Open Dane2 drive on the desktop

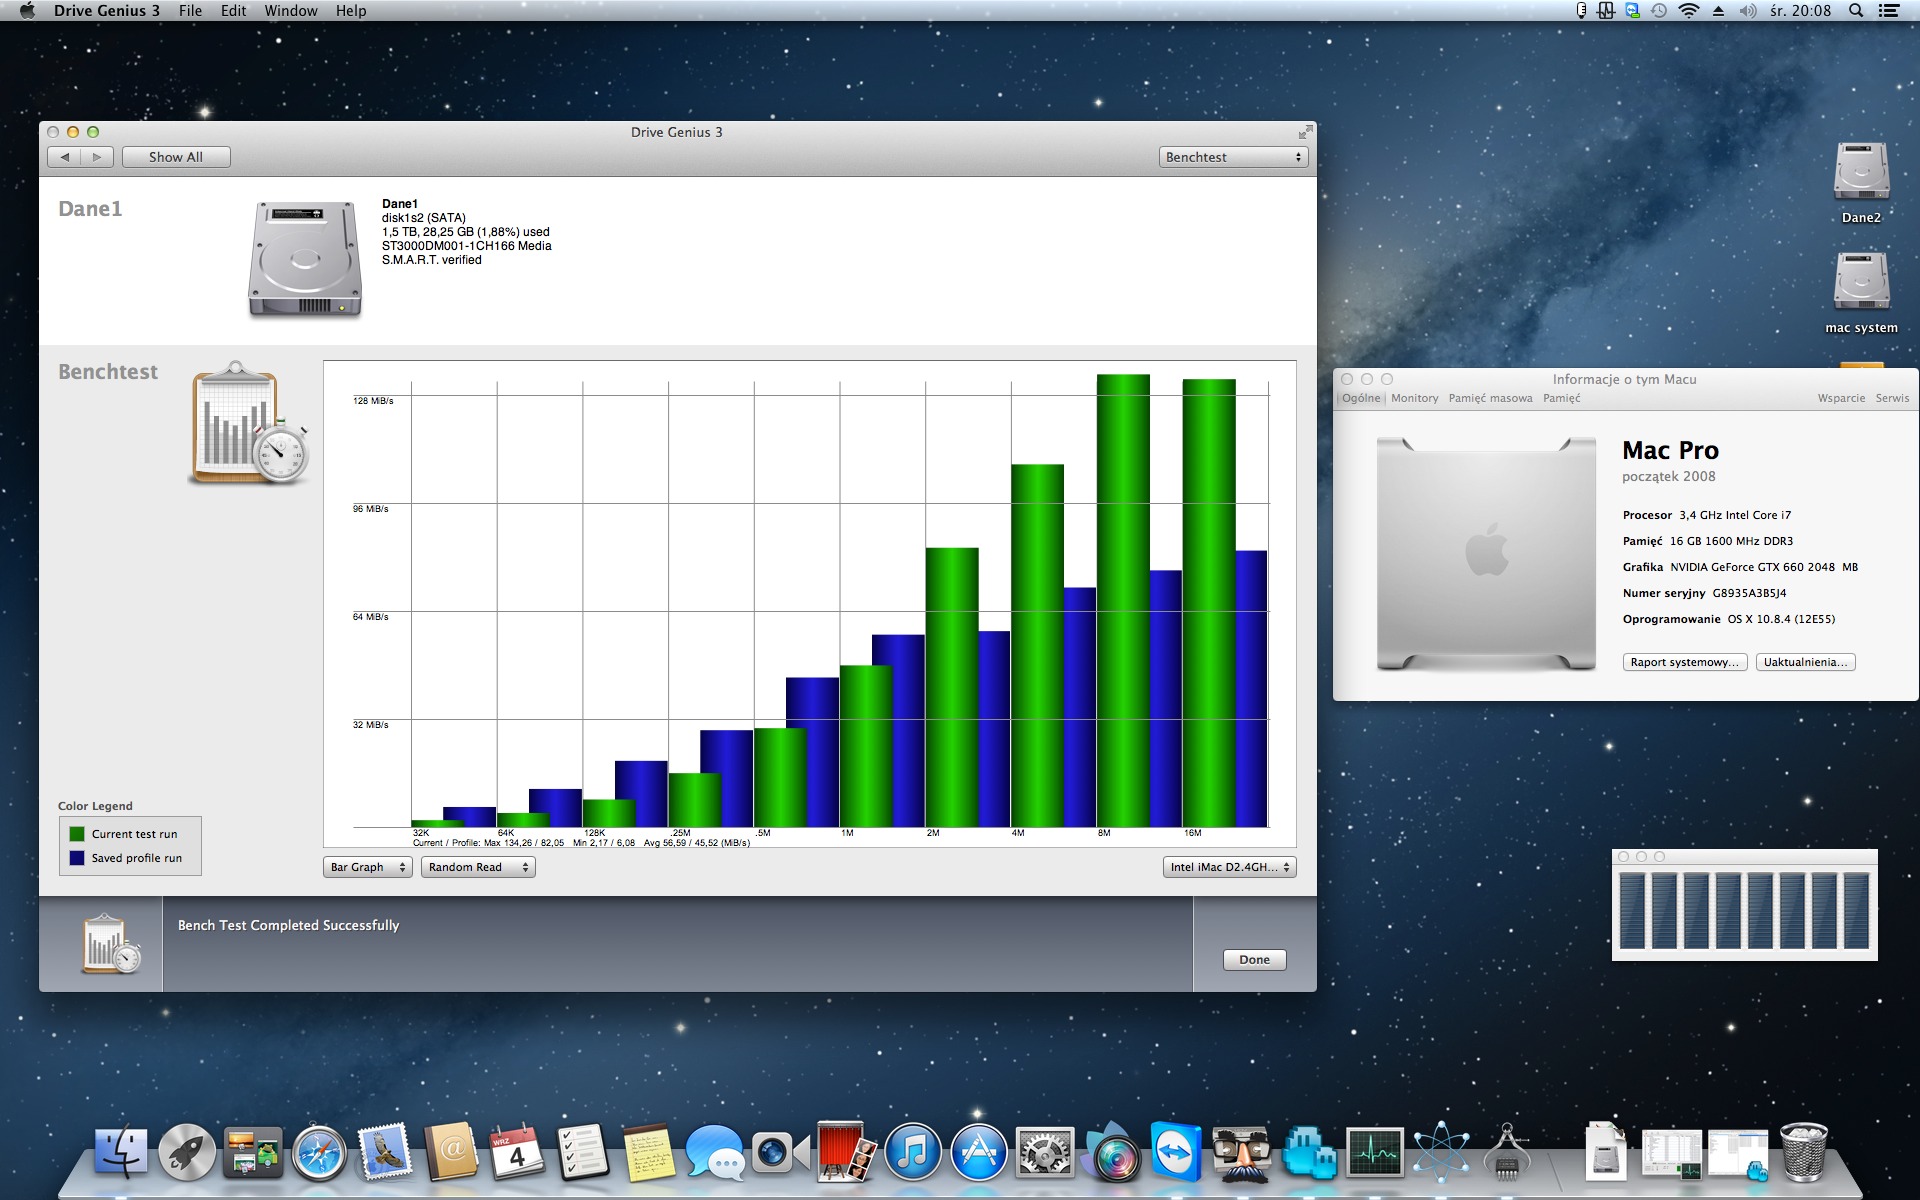1861,182
